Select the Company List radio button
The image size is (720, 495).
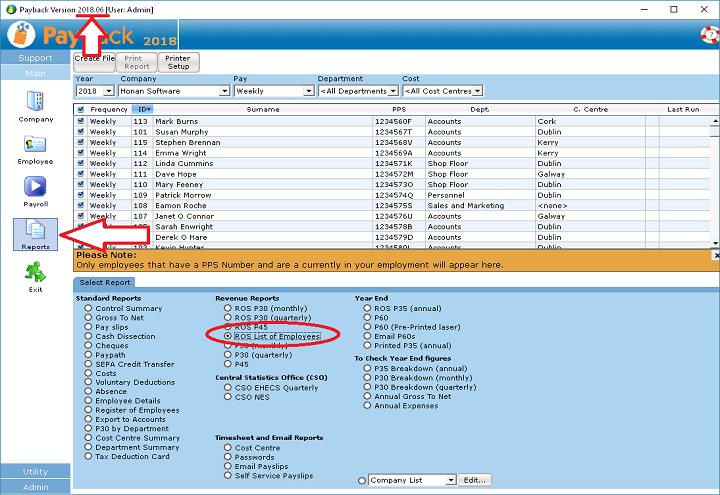(x=362, y=481)
